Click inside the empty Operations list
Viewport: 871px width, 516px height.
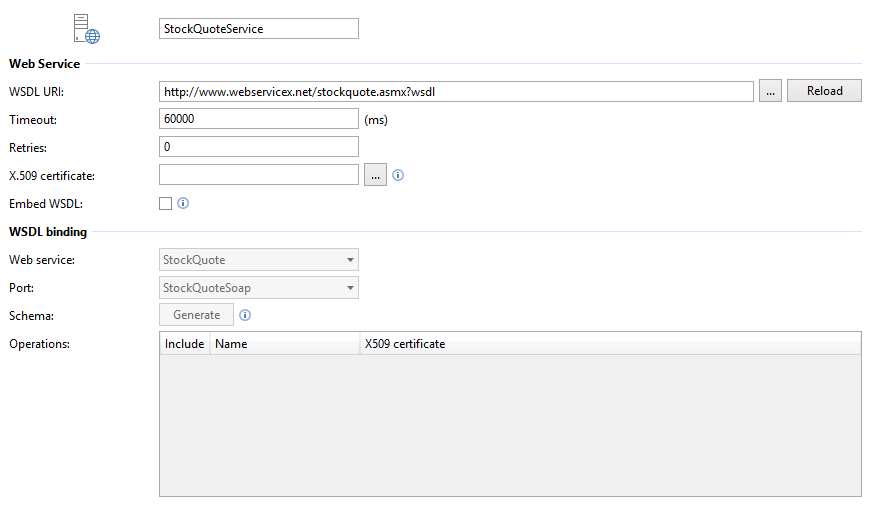[x=510, y=425]
